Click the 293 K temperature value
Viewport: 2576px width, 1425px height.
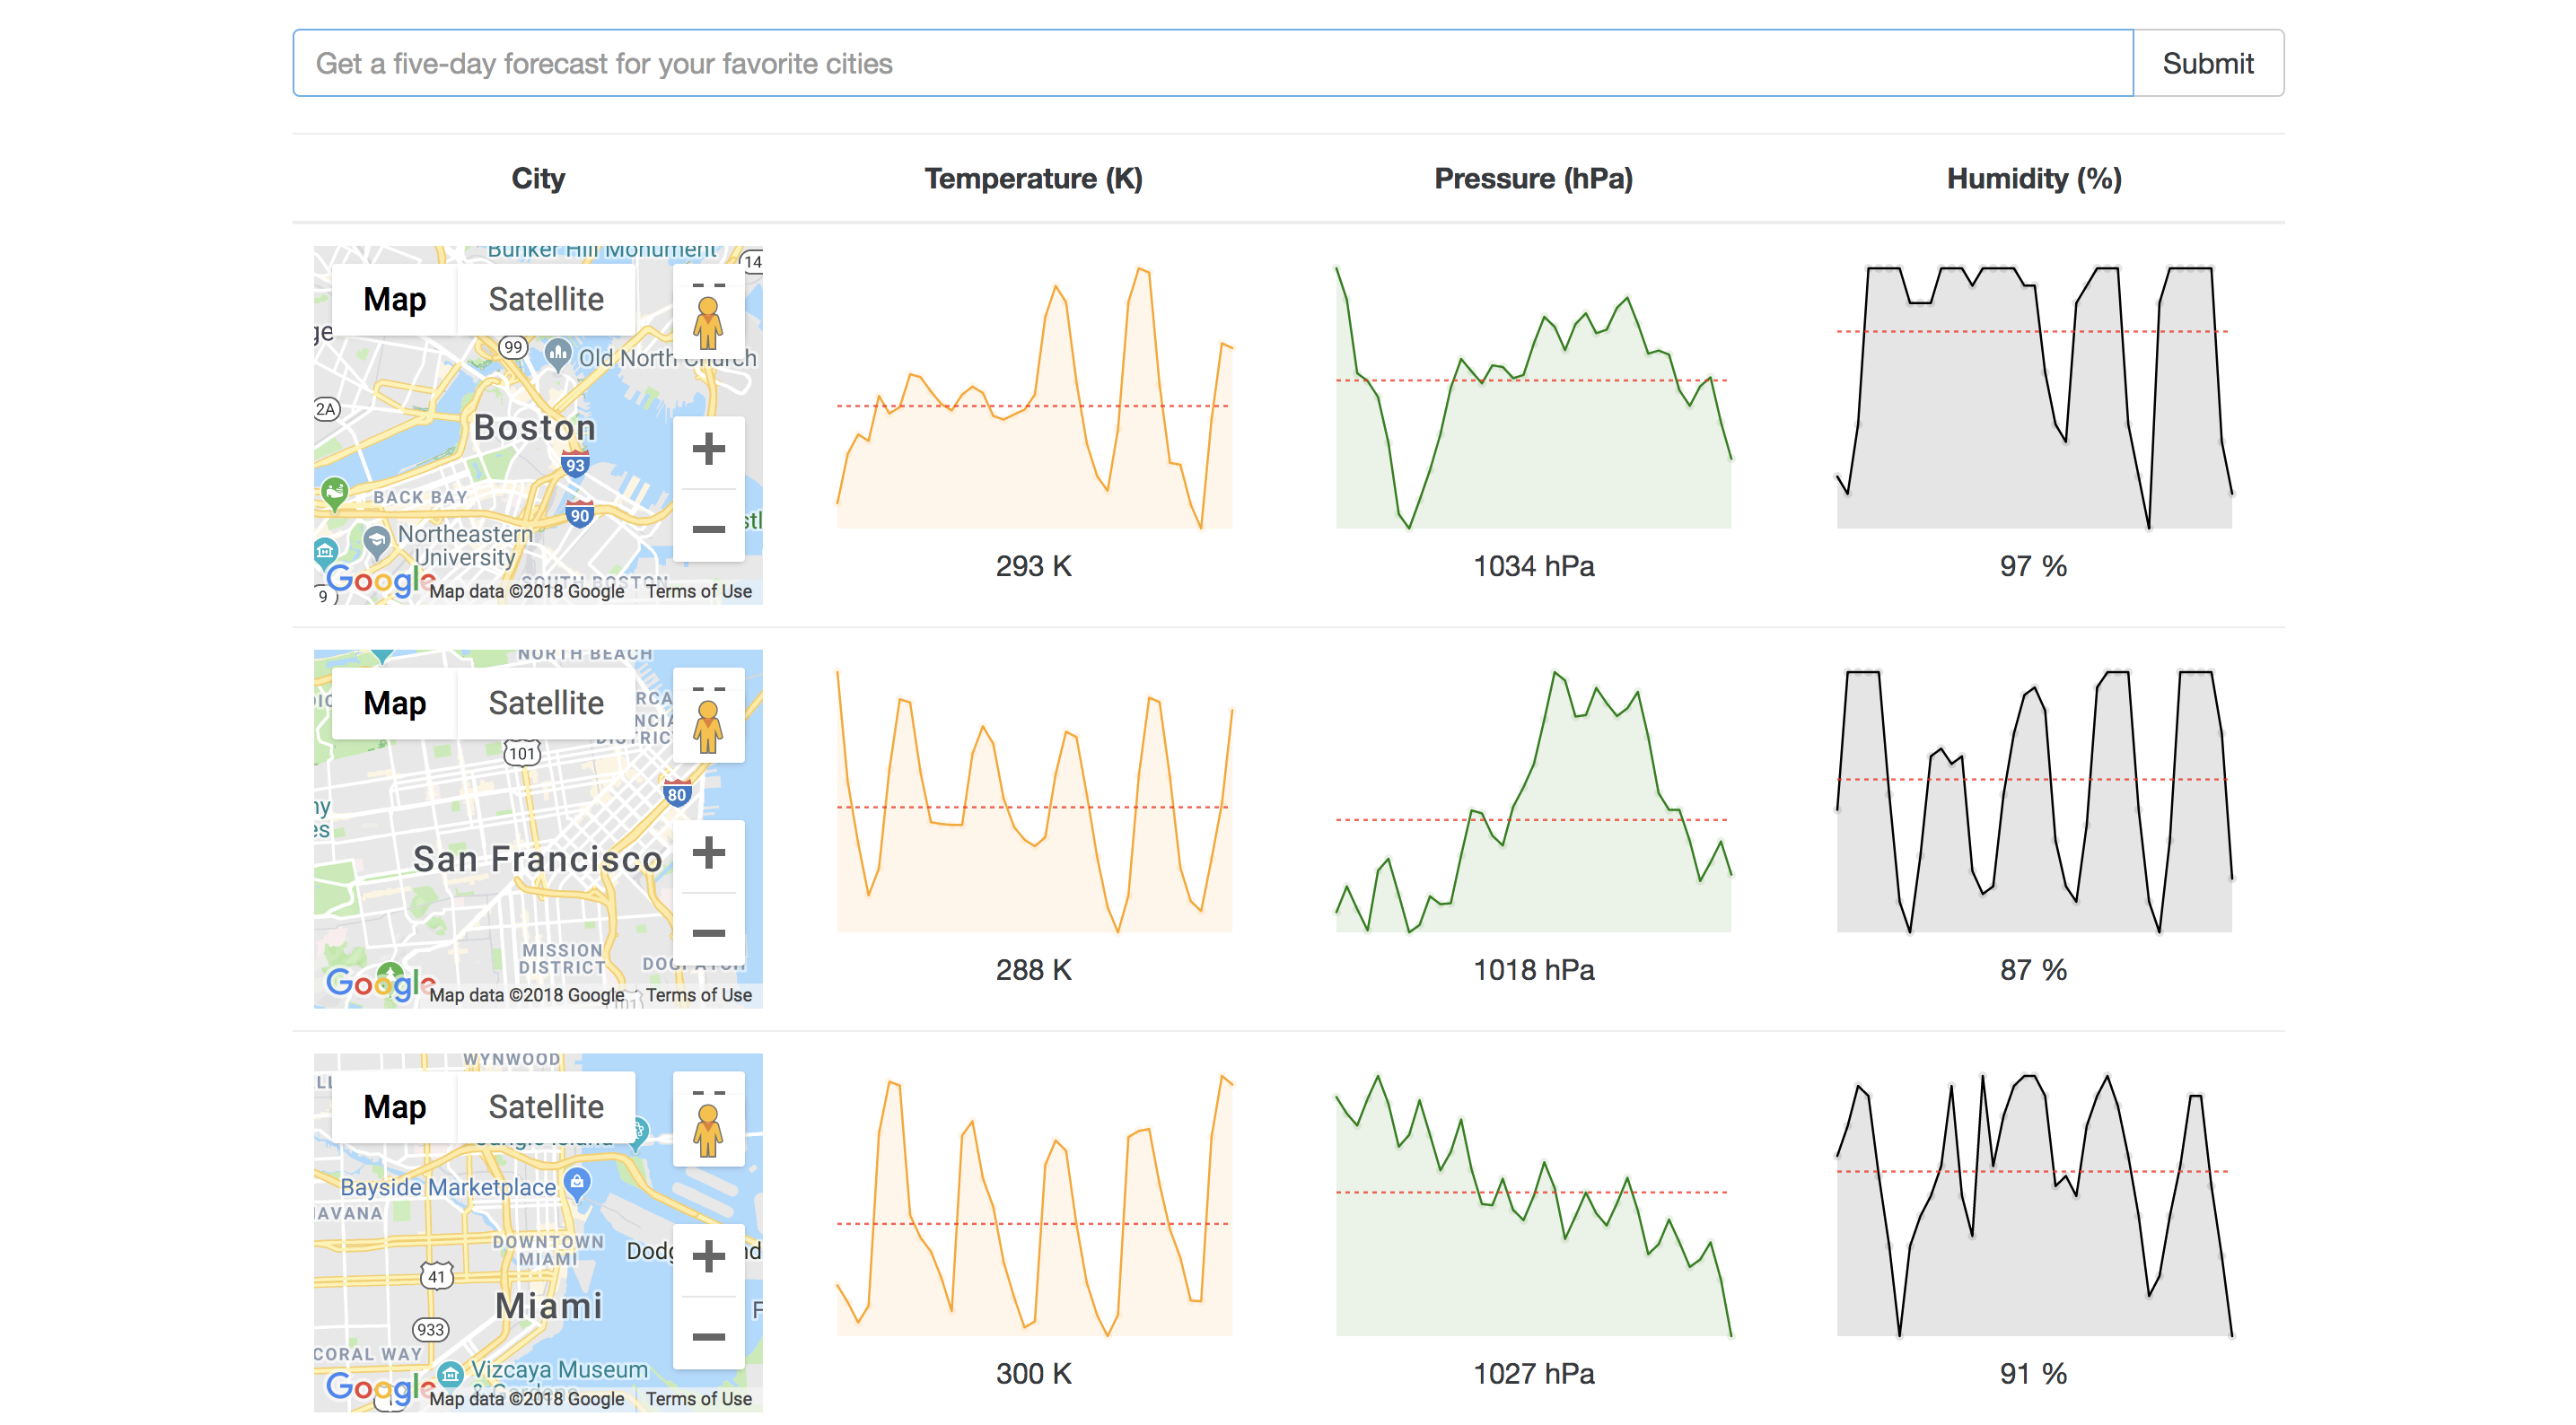click(1033, 566)
